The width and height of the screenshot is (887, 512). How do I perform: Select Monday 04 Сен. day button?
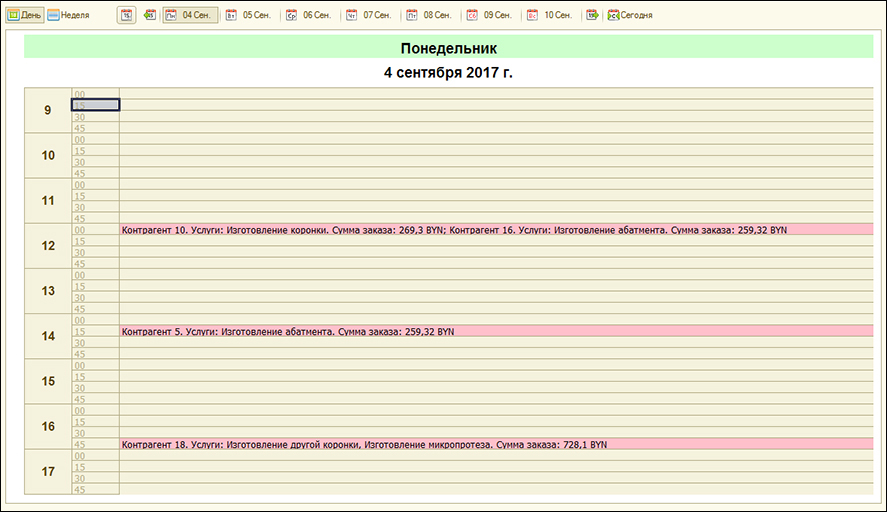click(190, 15)
